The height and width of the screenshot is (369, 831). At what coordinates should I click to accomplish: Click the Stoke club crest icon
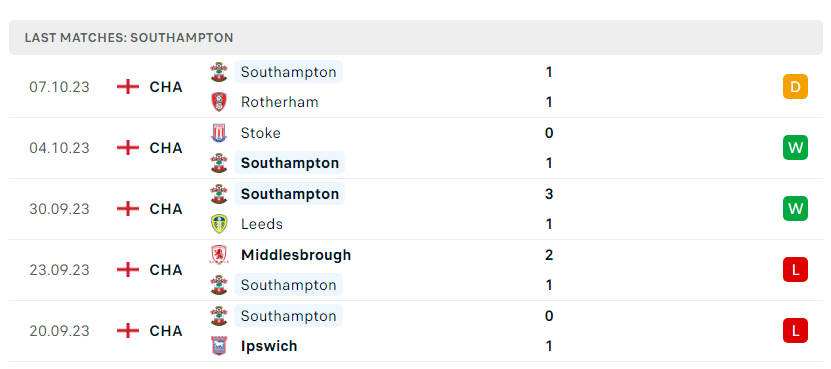(x=219, y=133)
